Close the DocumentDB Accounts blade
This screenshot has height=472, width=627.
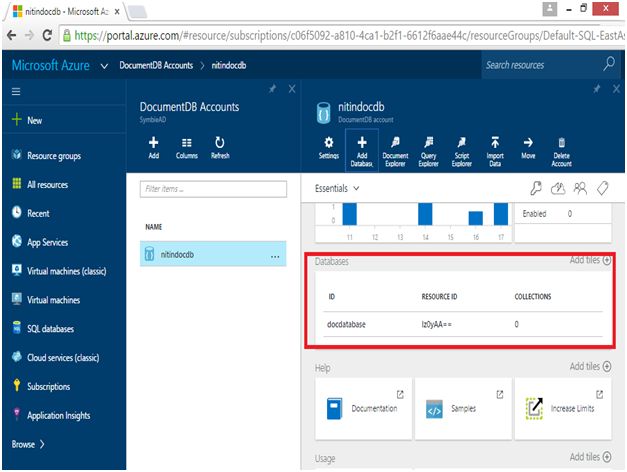pyautogui.click(x=292, y=89)
